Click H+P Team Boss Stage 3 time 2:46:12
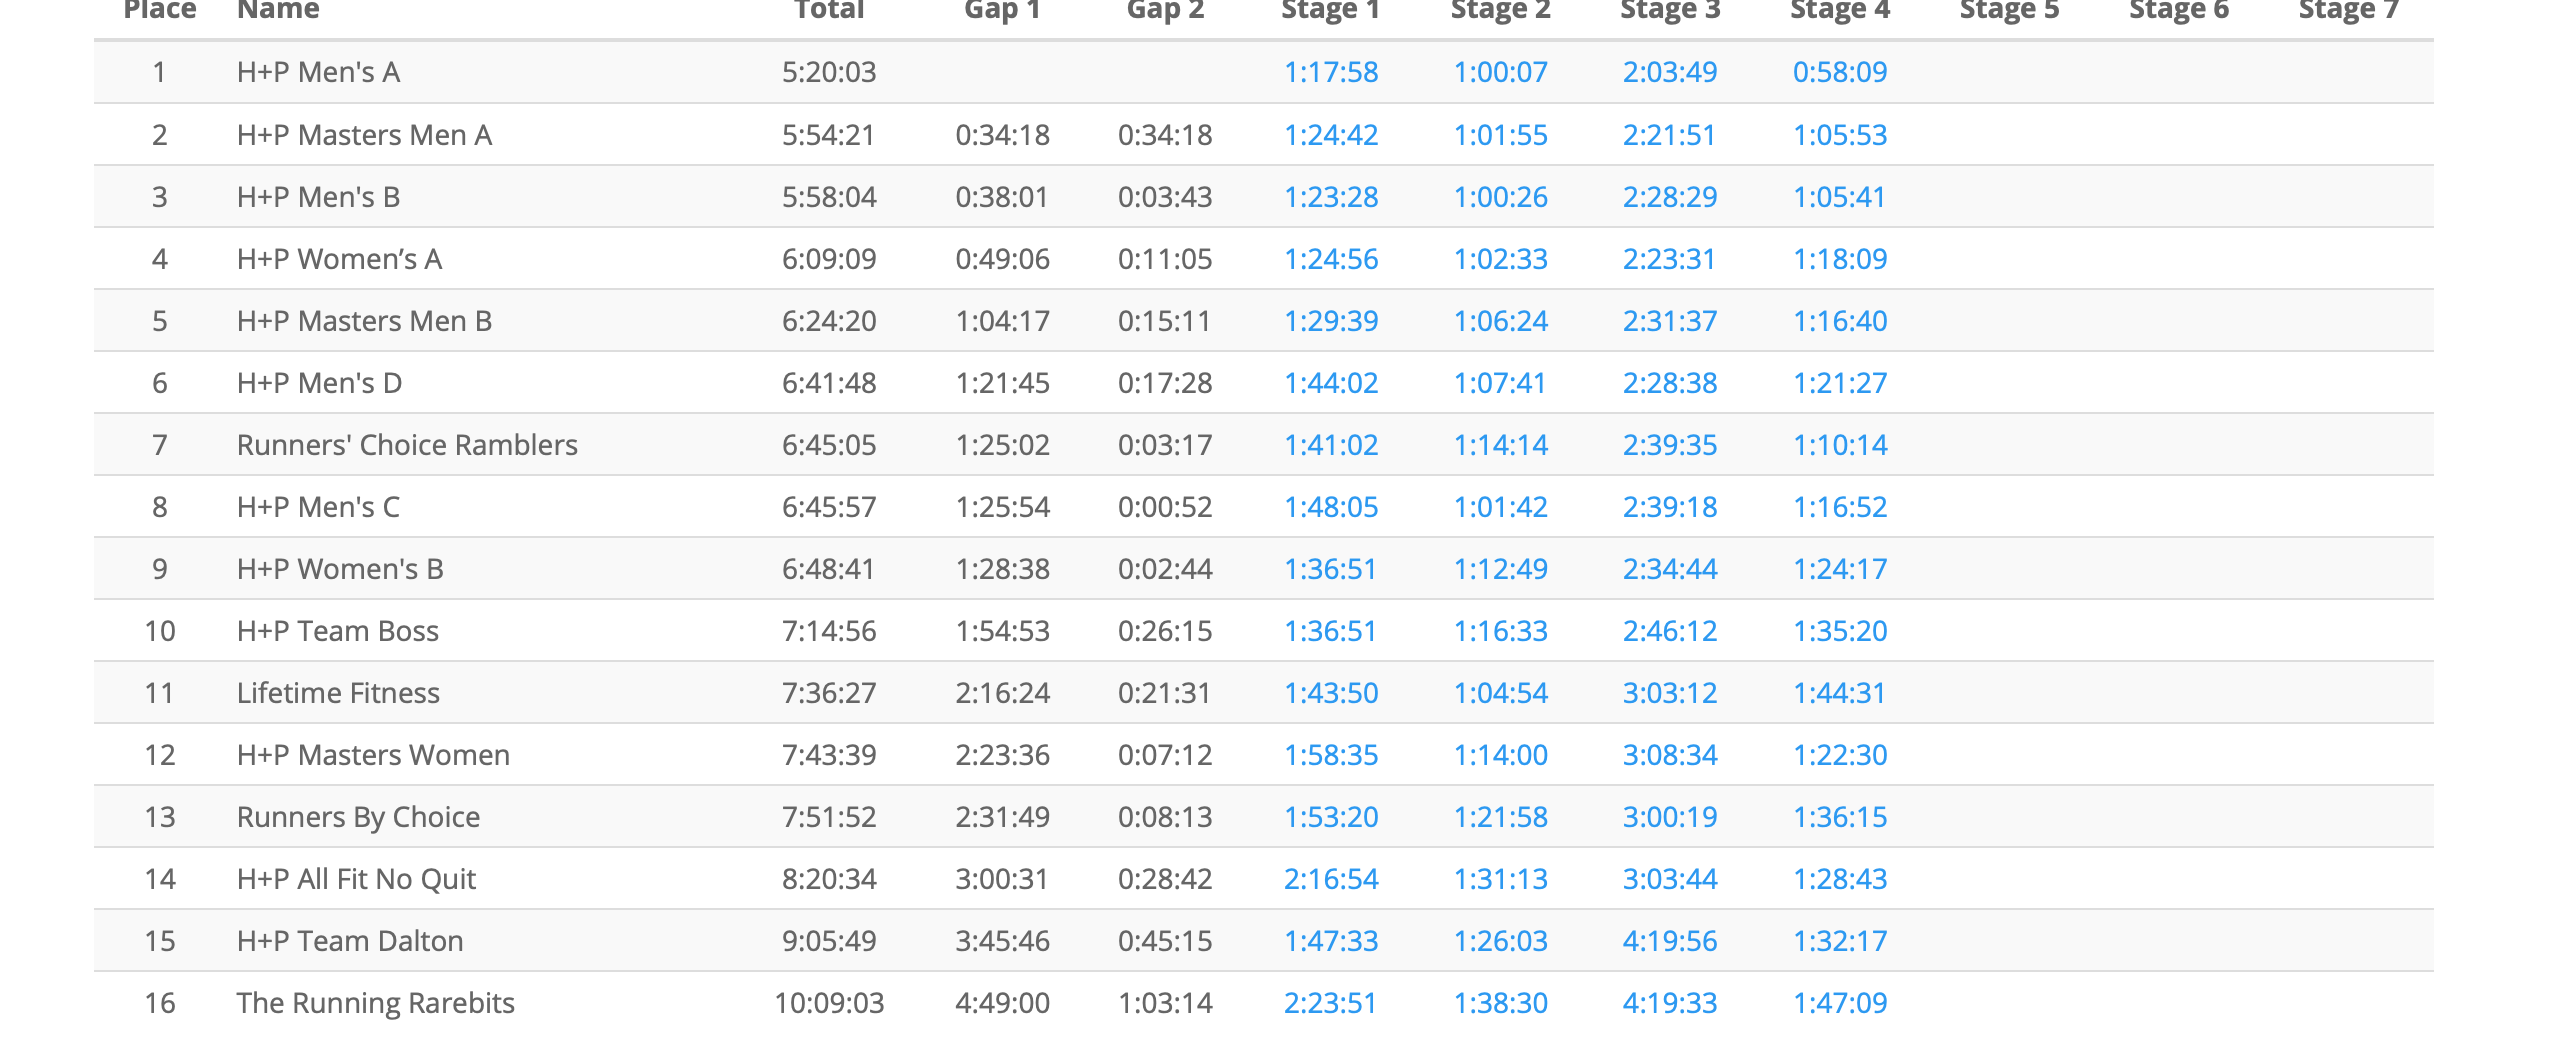Viewport: 2574px width, 1060px height. (x=1669, y=631)
